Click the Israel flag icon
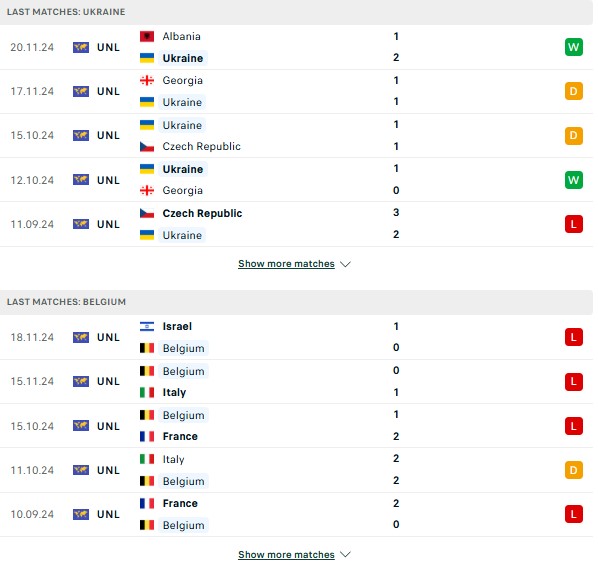598x570 pixels. [x=147, y=326]
